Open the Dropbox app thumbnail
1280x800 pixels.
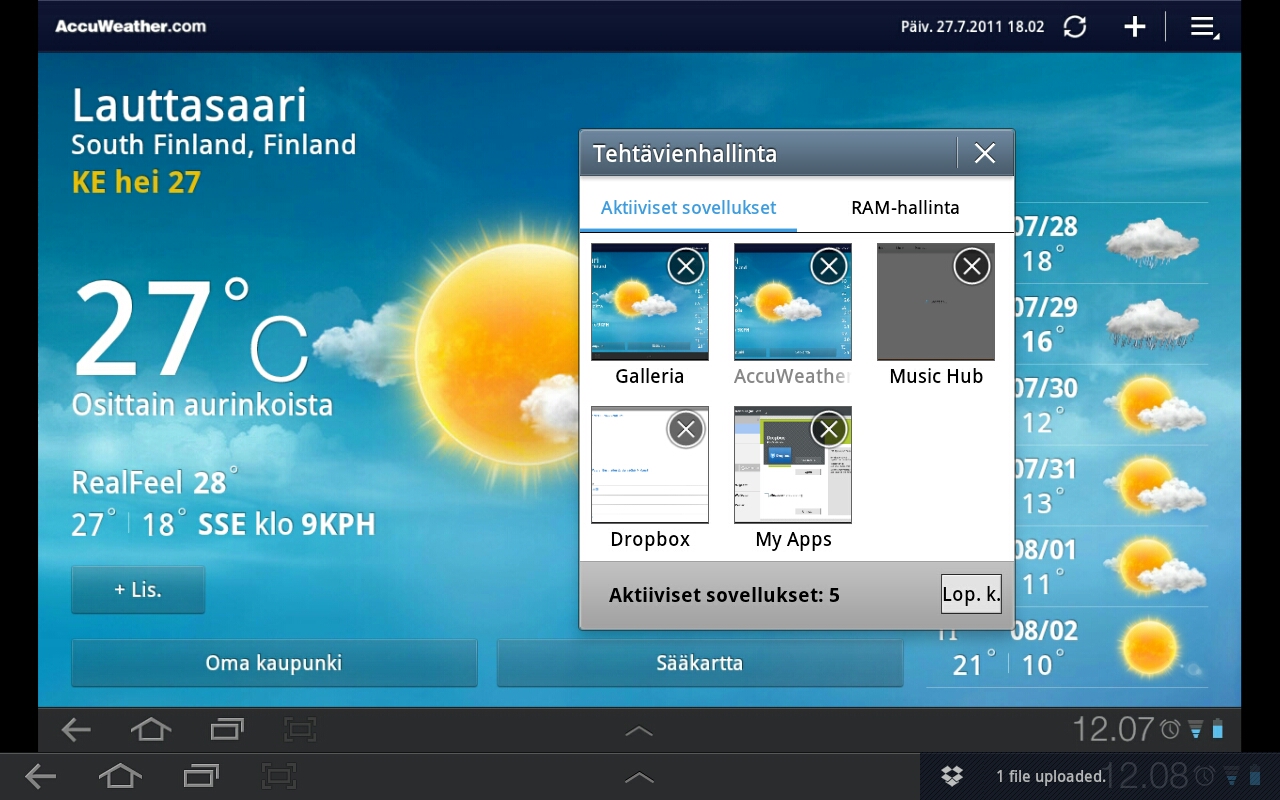pyautogui.click(x=650, y=465)
